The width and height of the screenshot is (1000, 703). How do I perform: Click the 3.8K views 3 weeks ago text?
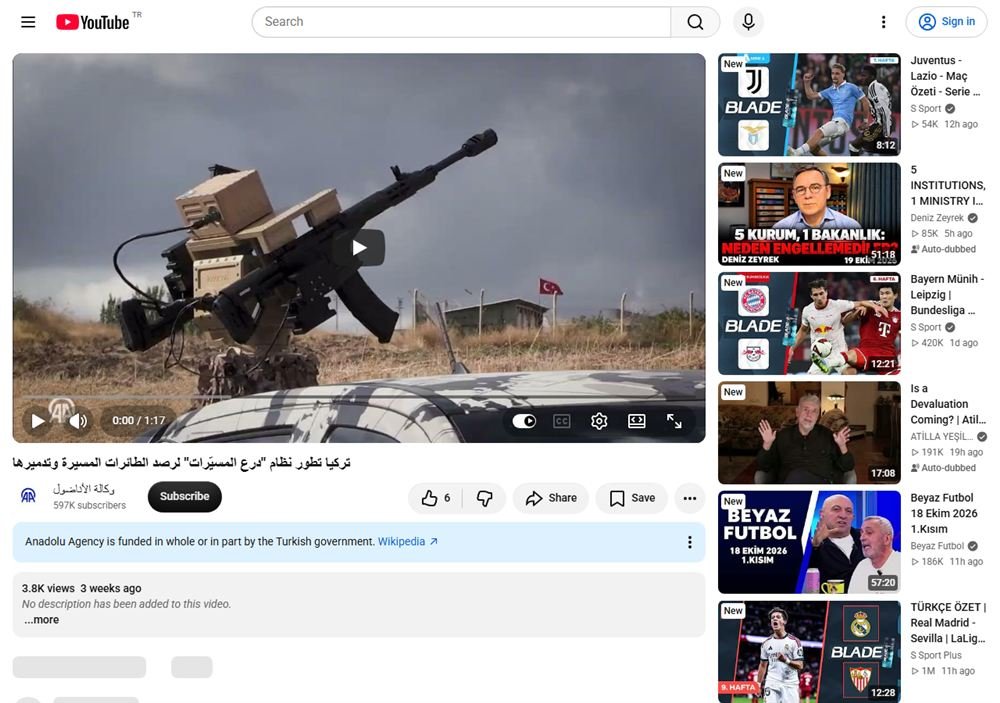(x=82, y=588)
